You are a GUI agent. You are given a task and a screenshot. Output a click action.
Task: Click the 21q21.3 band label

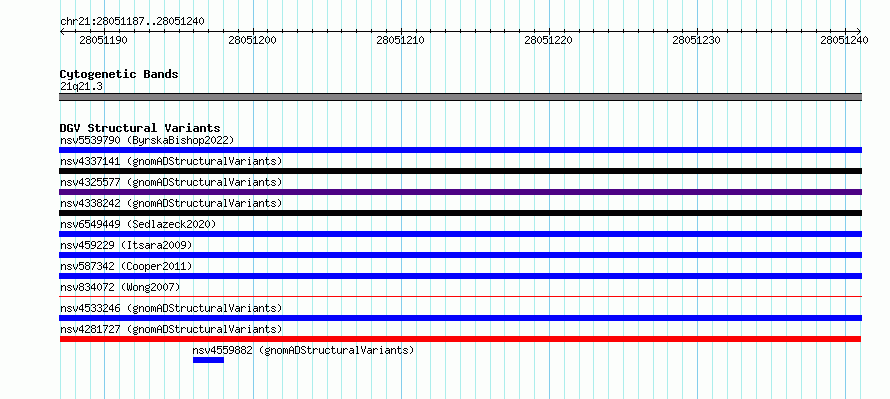coord(81,86)
